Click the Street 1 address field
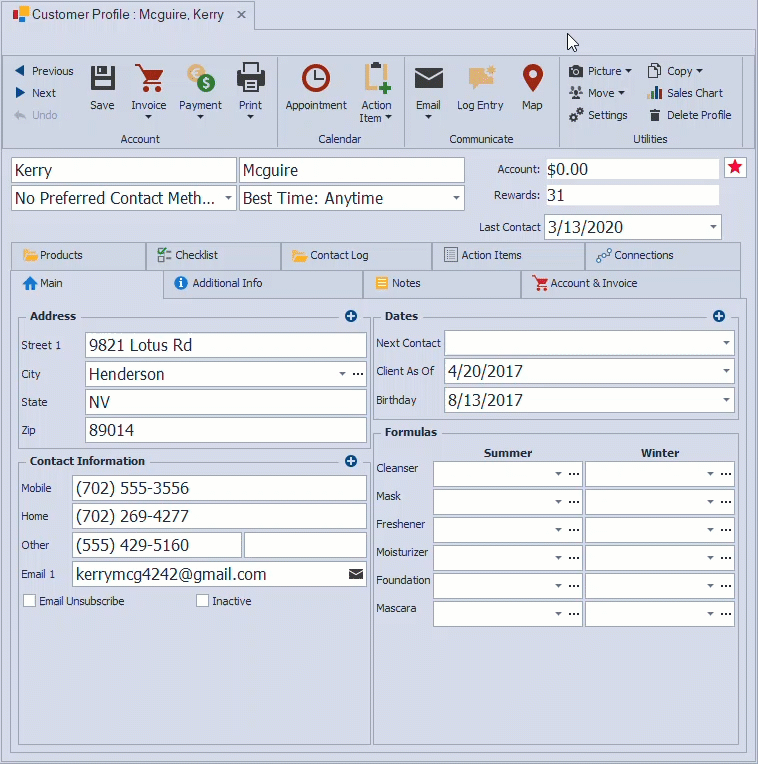Image resolution: width=758 pixels, height=764 pixels. tap(226, 345)
